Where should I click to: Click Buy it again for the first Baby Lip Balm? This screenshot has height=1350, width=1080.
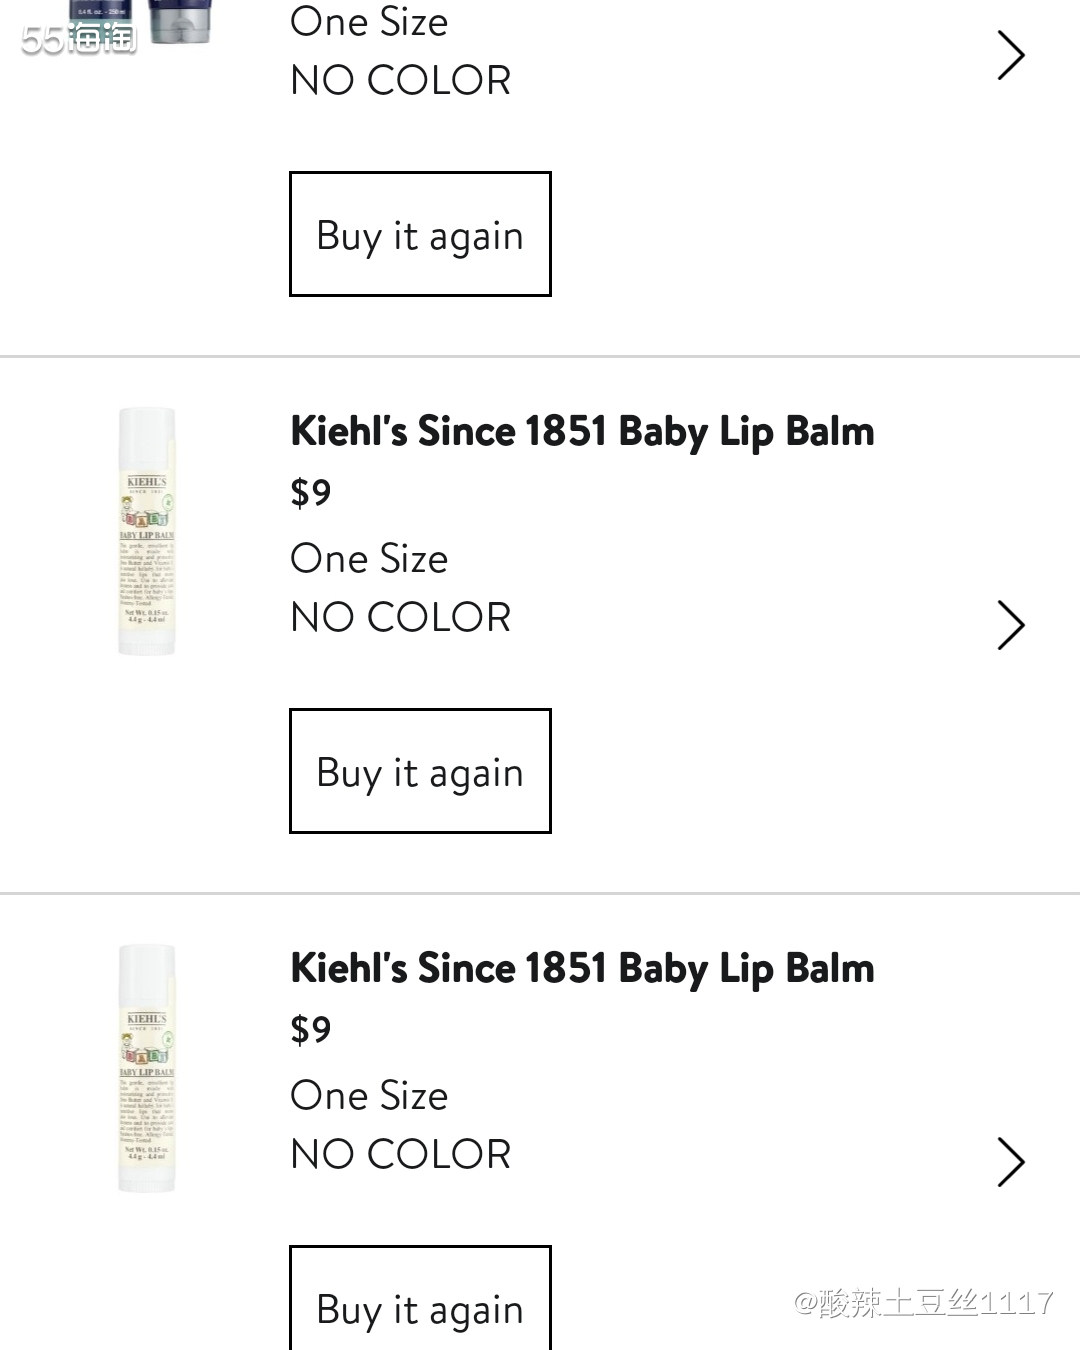click(x=420, y=771)
